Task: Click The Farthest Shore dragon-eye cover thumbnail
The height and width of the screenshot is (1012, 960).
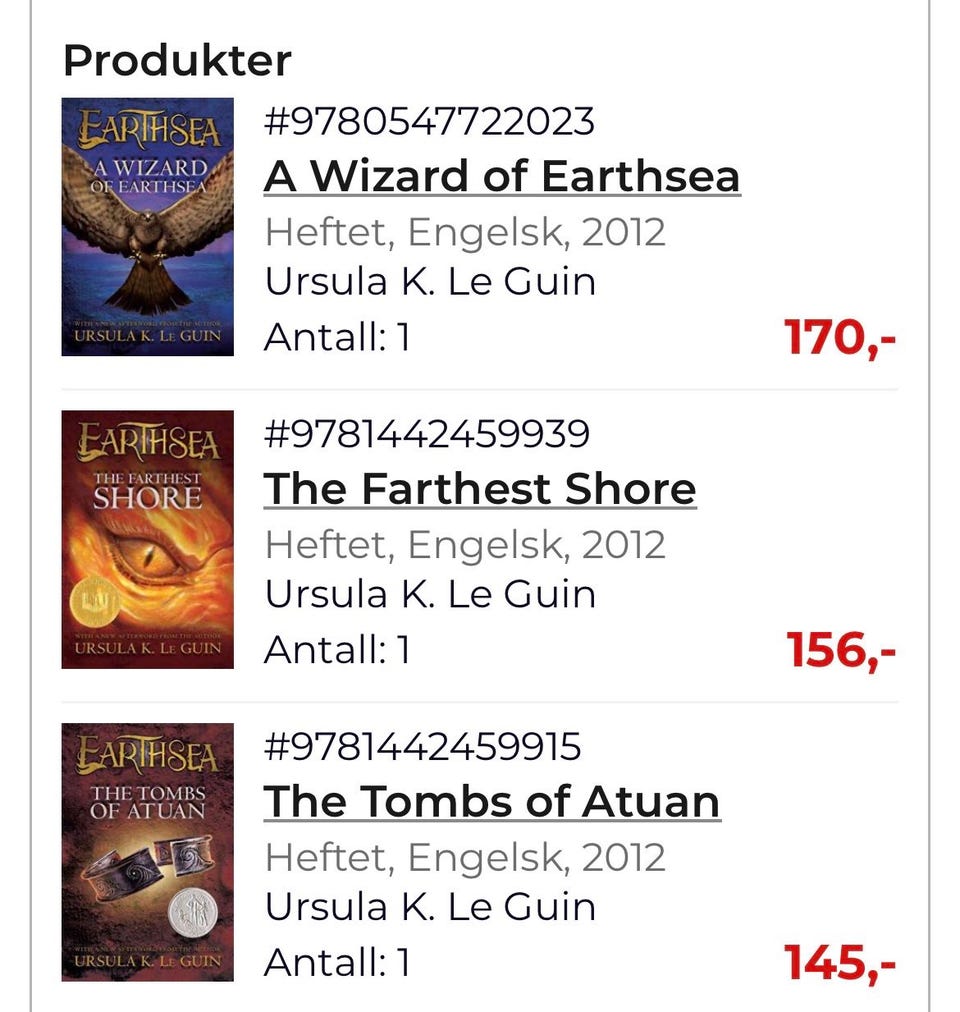Action: pos(147,540)
